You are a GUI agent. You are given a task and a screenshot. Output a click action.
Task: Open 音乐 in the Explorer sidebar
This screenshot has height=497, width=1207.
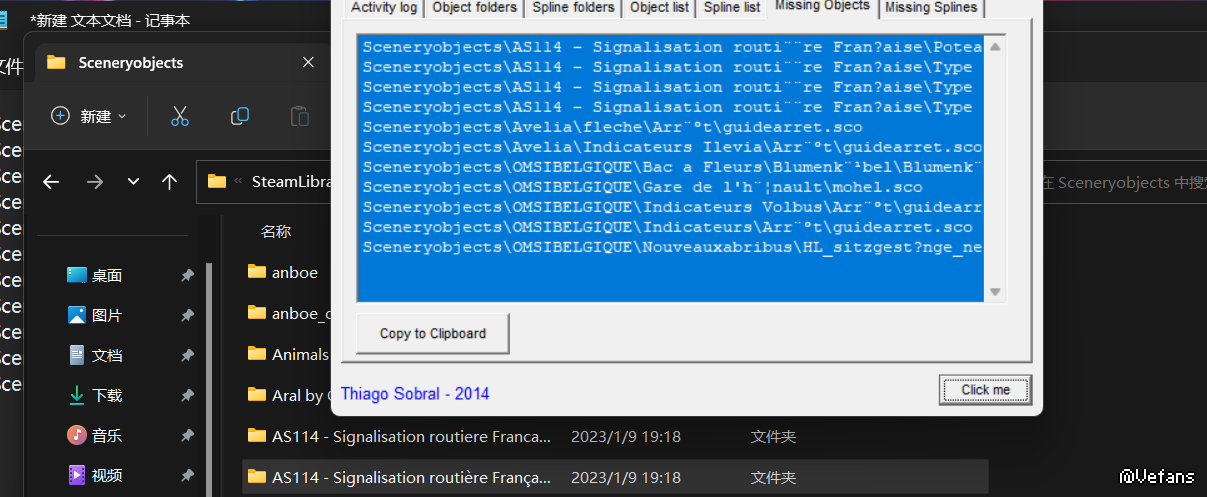pyautogui.click(x=107, y=435)
